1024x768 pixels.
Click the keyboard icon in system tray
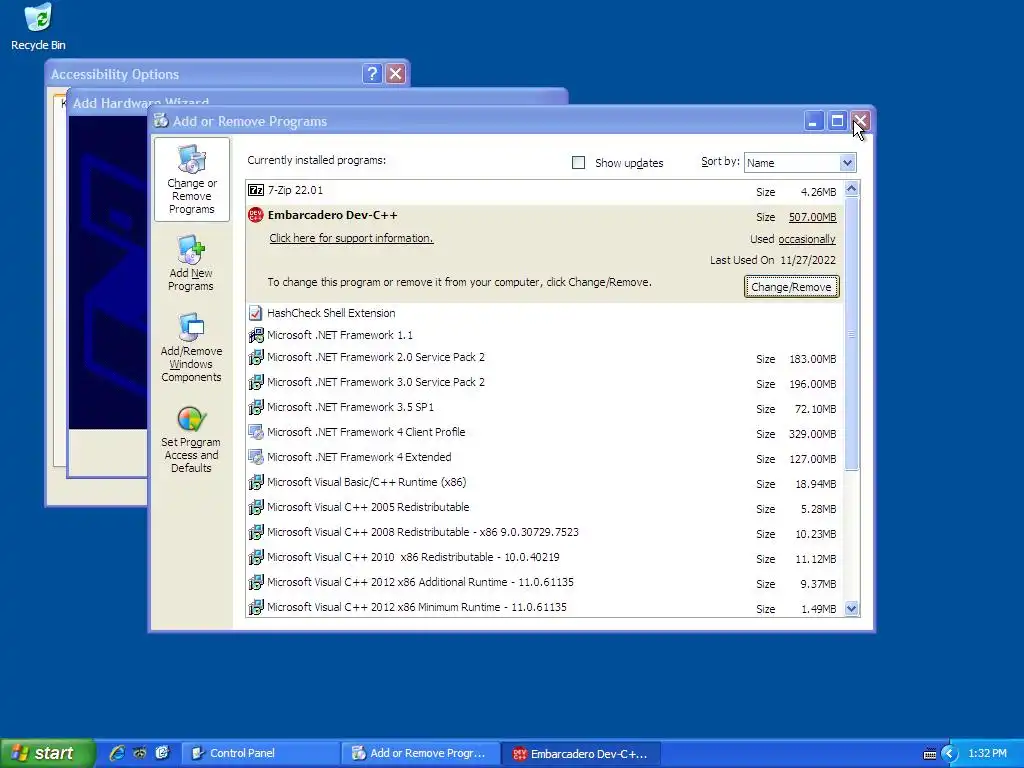click(929, 754)
